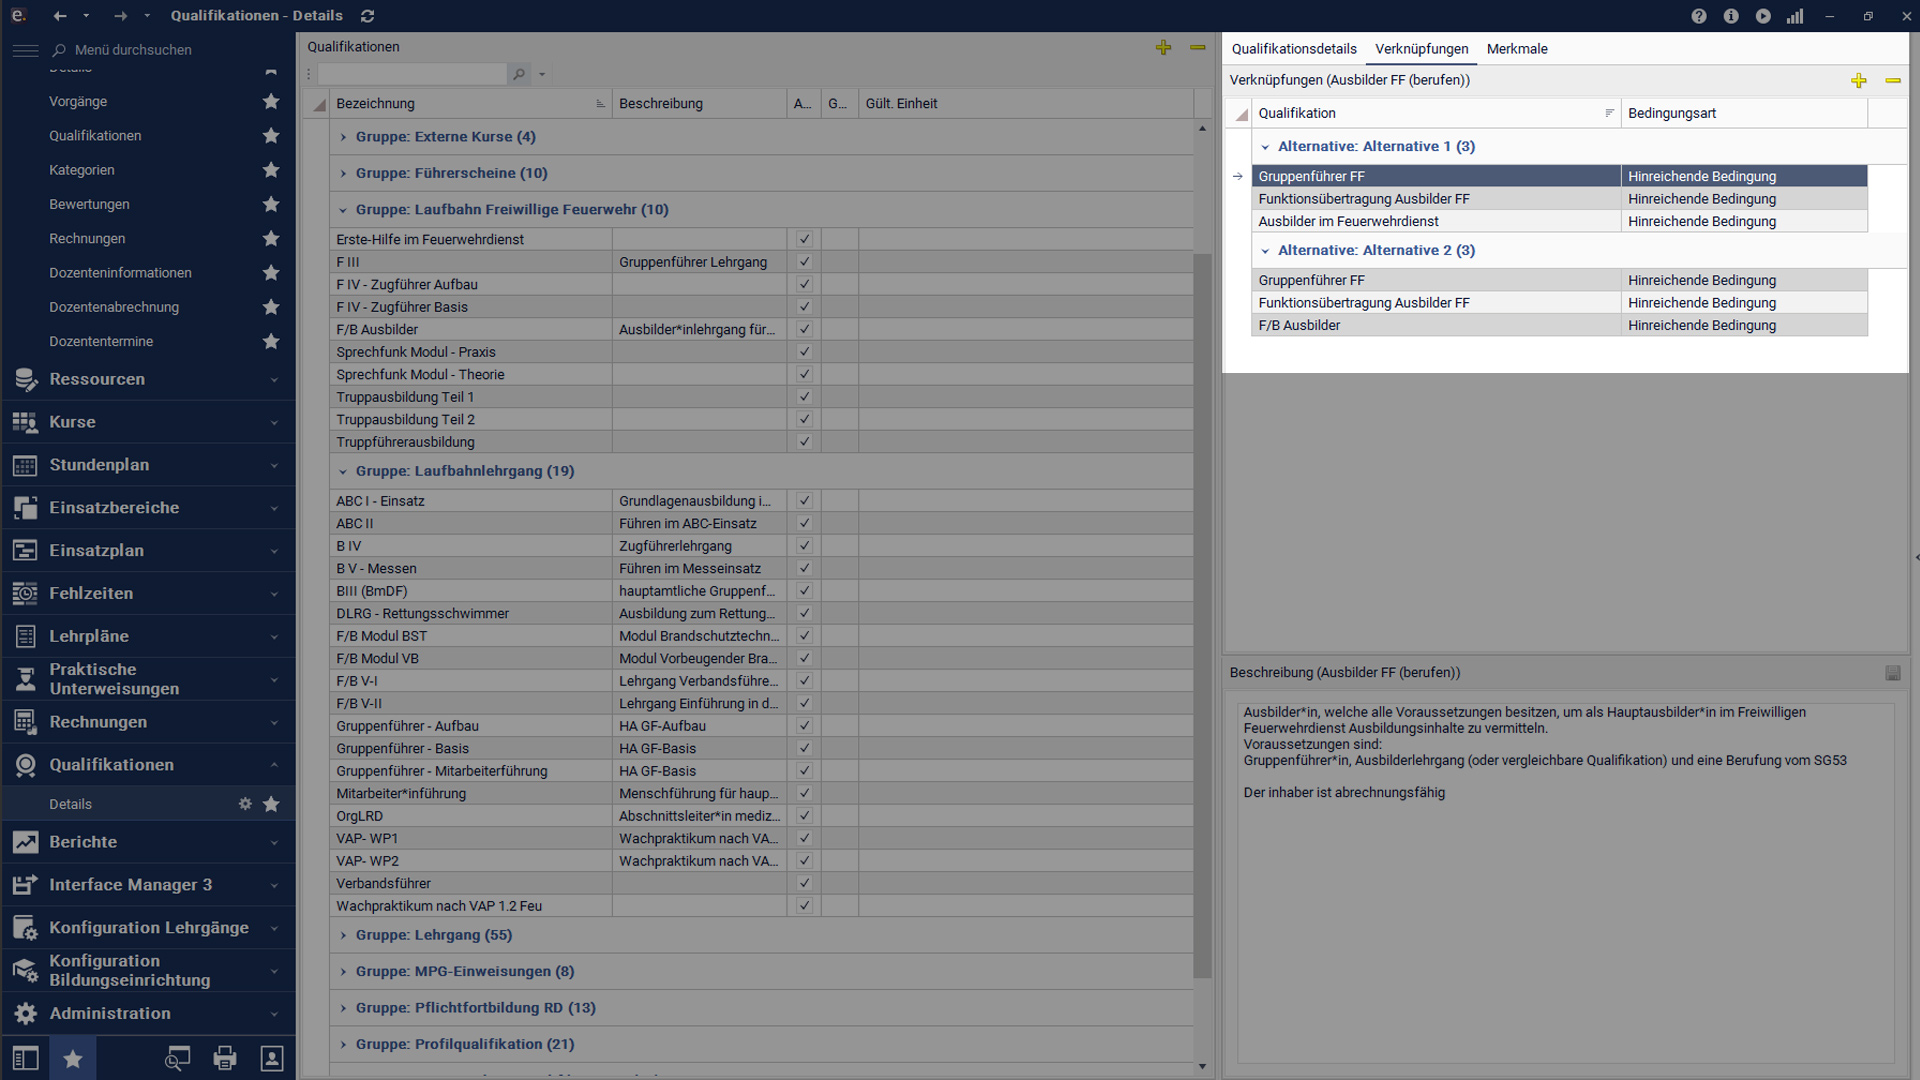1920x1080 pixels.
Task: Click the statistics bar chart icon
Action: coord(1795,16)
